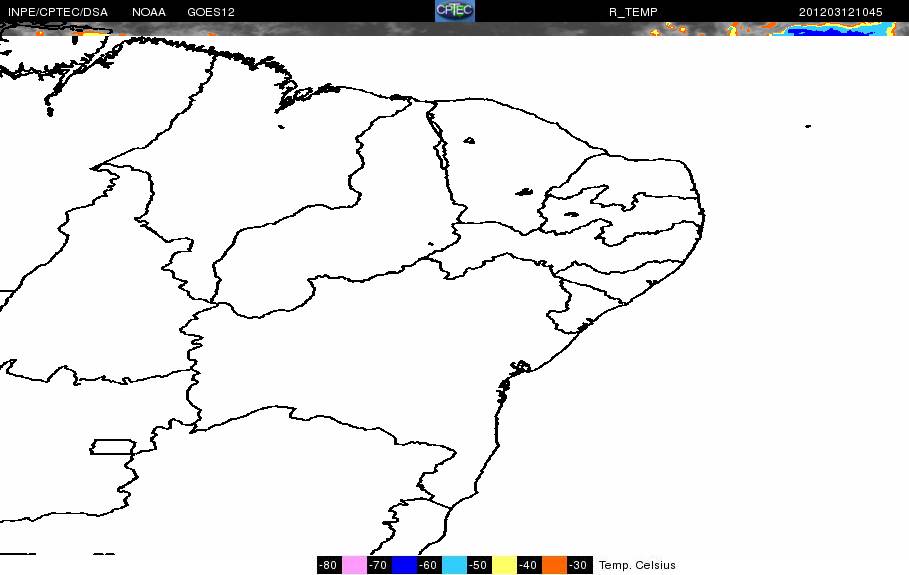
Task: Click the -30 temperature label
Action: pyautogui.click(x=579, y=565)
